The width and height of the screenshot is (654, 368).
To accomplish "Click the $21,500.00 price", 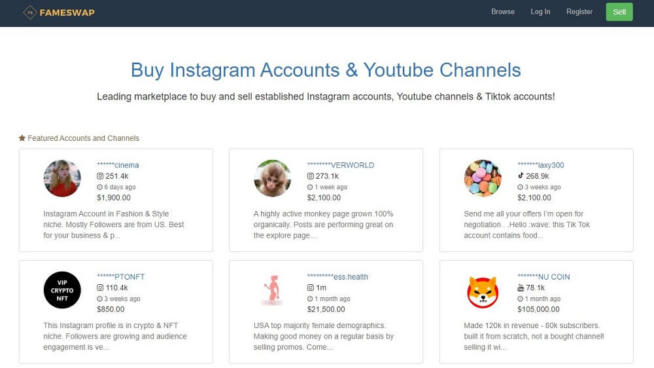I will coord(326,309).
